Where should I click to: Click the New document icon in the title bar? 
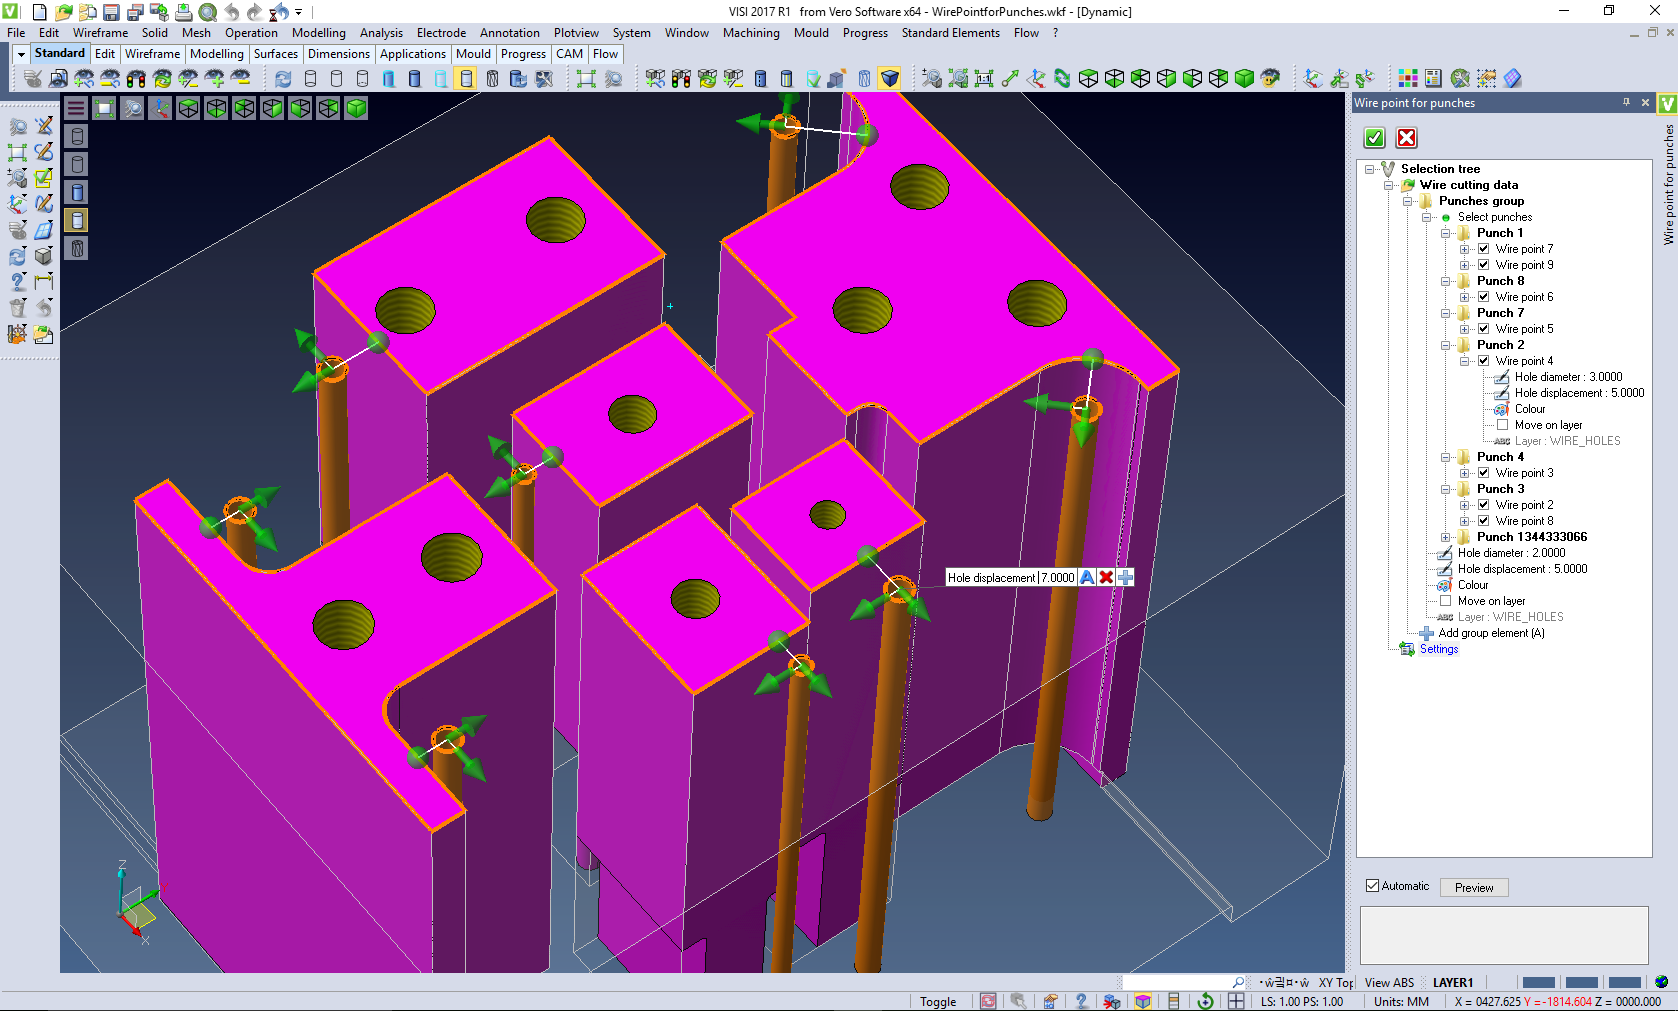click(39, 12)
